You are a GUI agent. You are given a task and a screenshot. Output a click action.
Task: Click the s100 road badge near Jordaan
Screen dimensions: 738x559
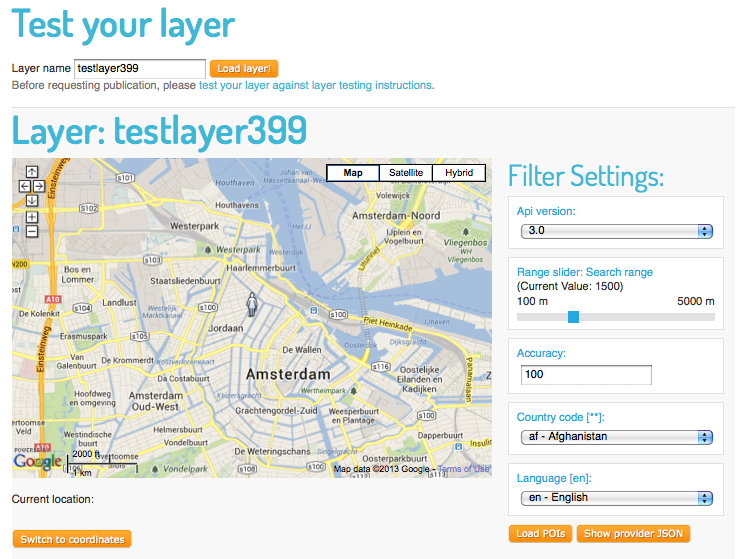[x=208, y=307]
